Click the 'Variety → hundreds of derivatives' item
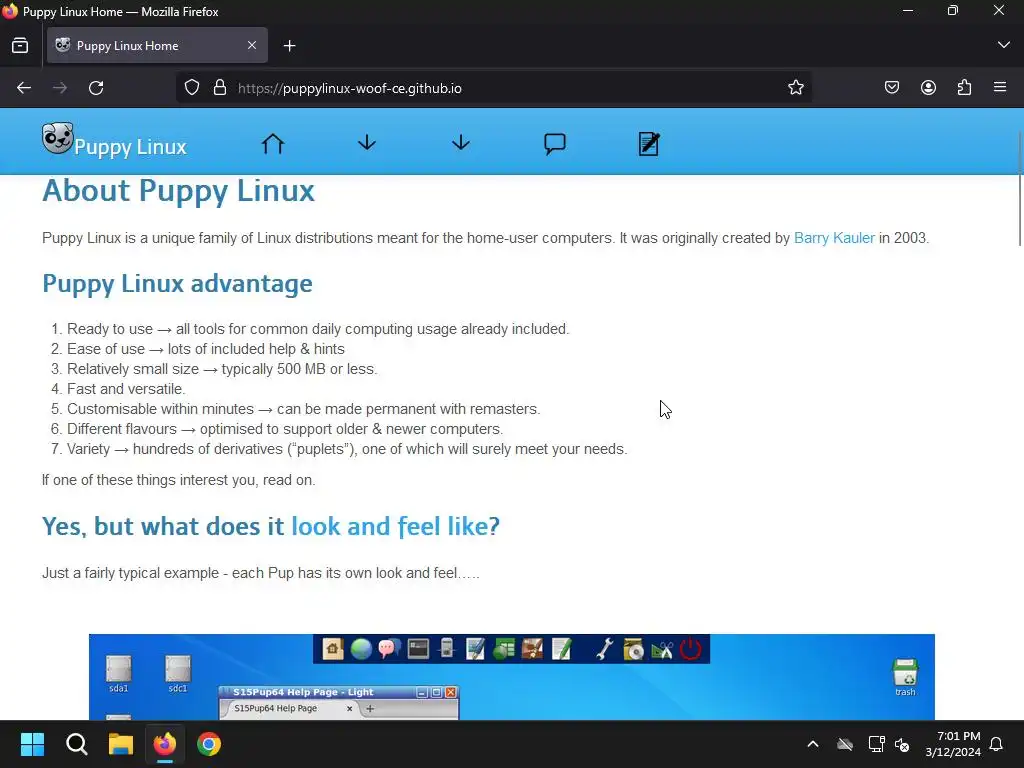This screenshot has height=768, width=1024. [347, 449]
